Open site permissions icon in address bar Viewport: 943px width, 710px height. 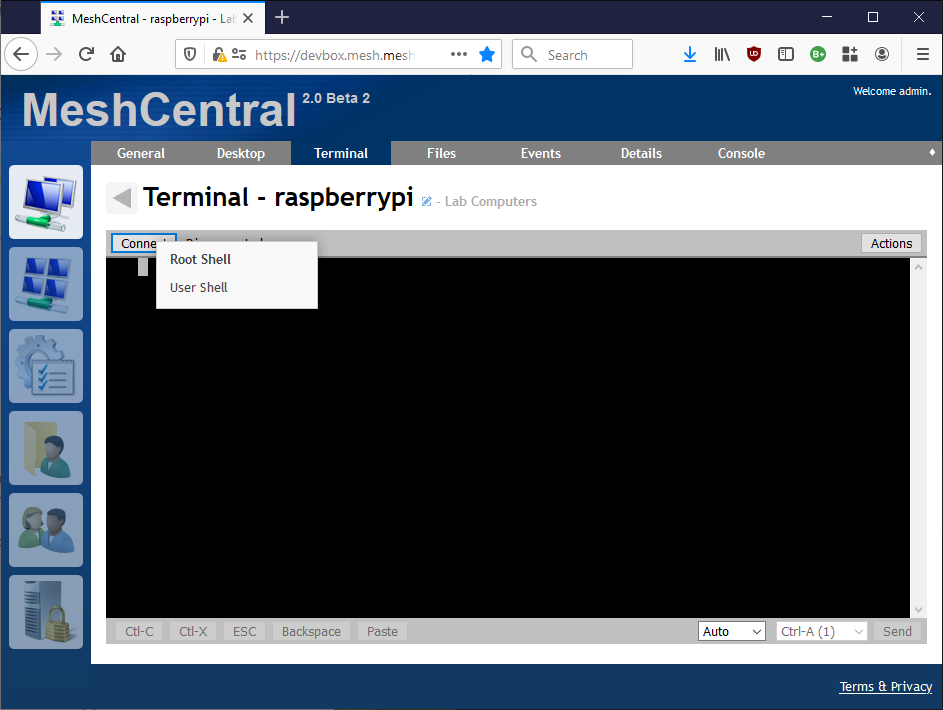pos(239,55)
